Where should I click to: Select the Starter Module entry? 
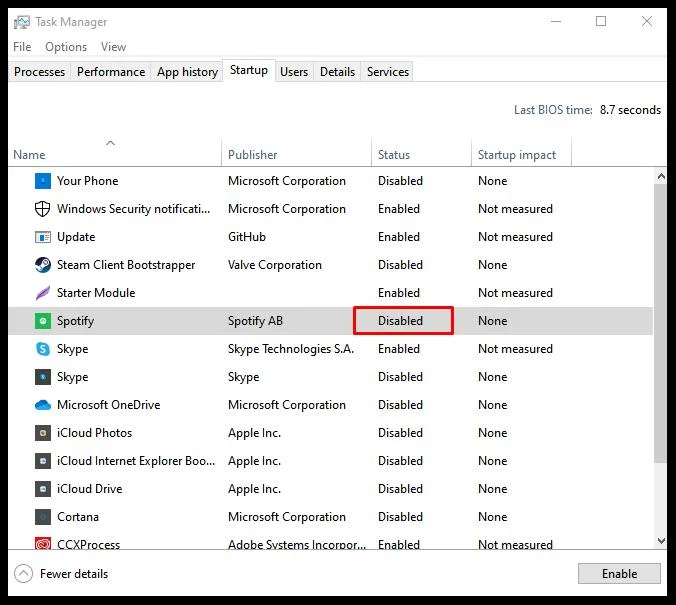pyautogui.click(x=96, y=293)
